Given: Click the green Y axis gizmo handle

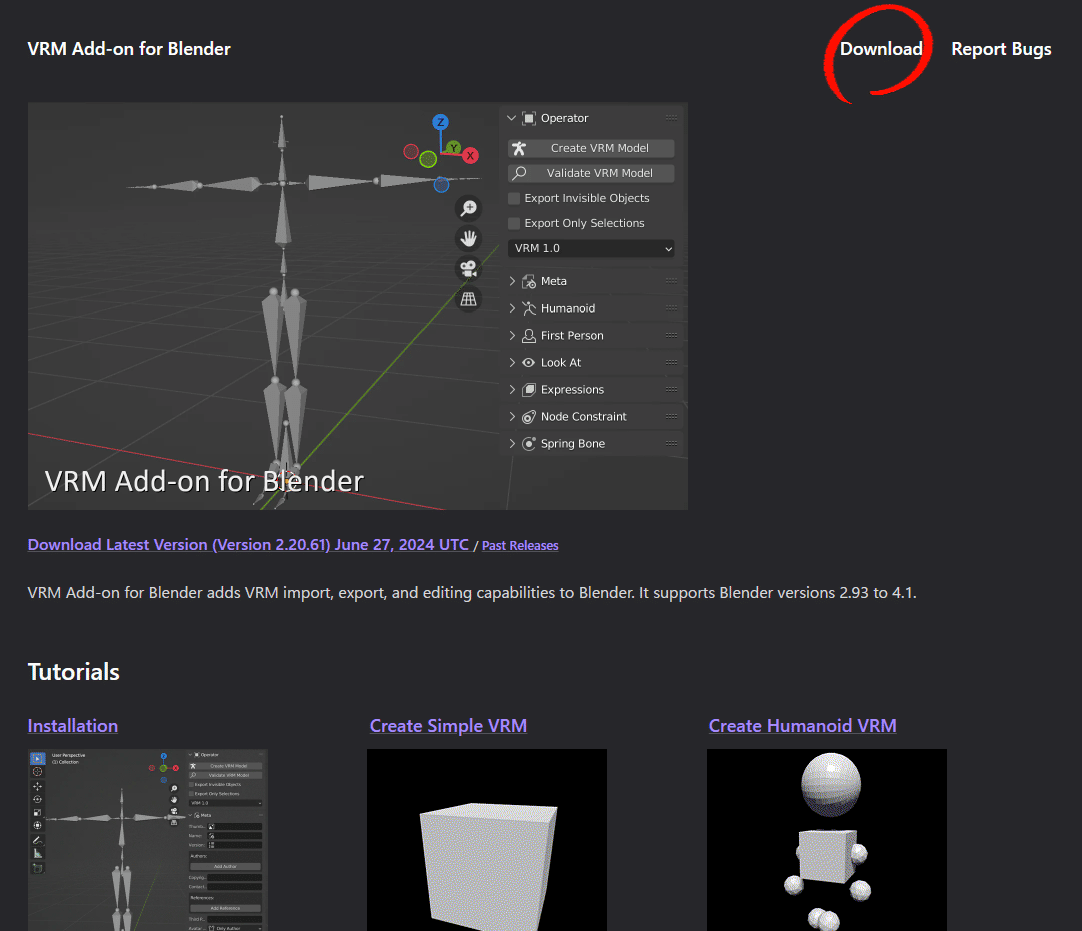Looking at the screenshot, I should 453,147.
